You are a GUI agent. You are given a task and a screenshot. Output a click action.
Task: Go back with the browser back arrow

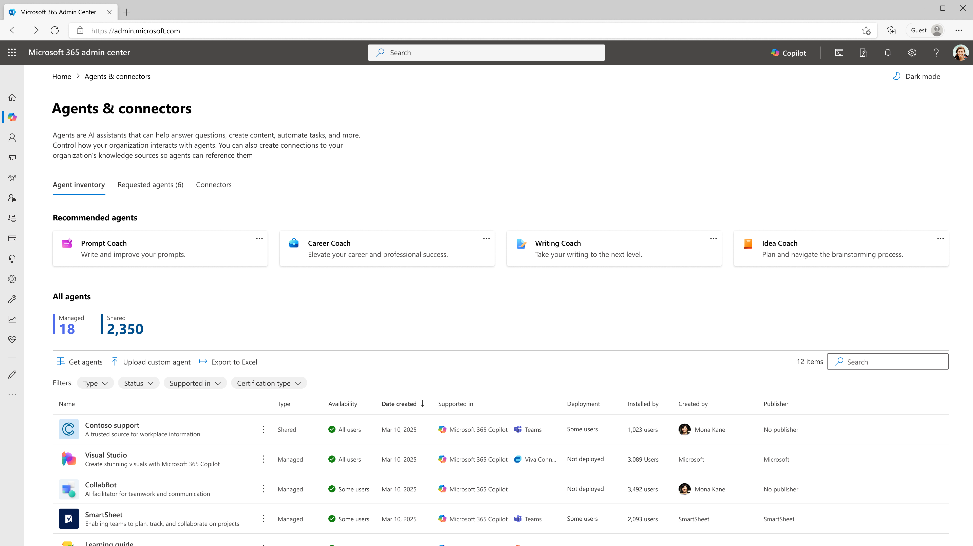tap(12, 30)
